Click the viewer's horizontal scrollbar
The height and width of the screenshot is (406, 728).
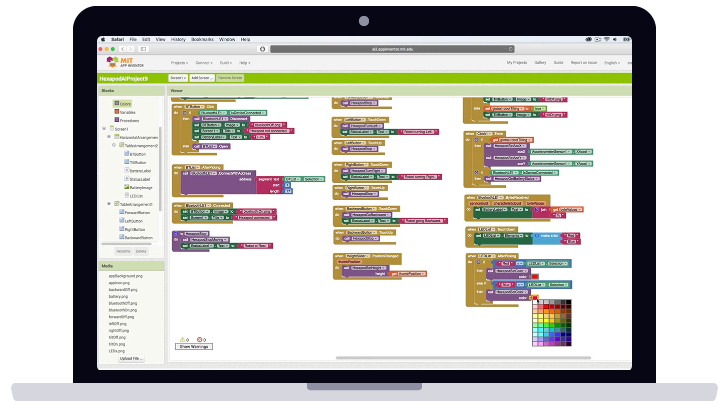click(463, 358)
